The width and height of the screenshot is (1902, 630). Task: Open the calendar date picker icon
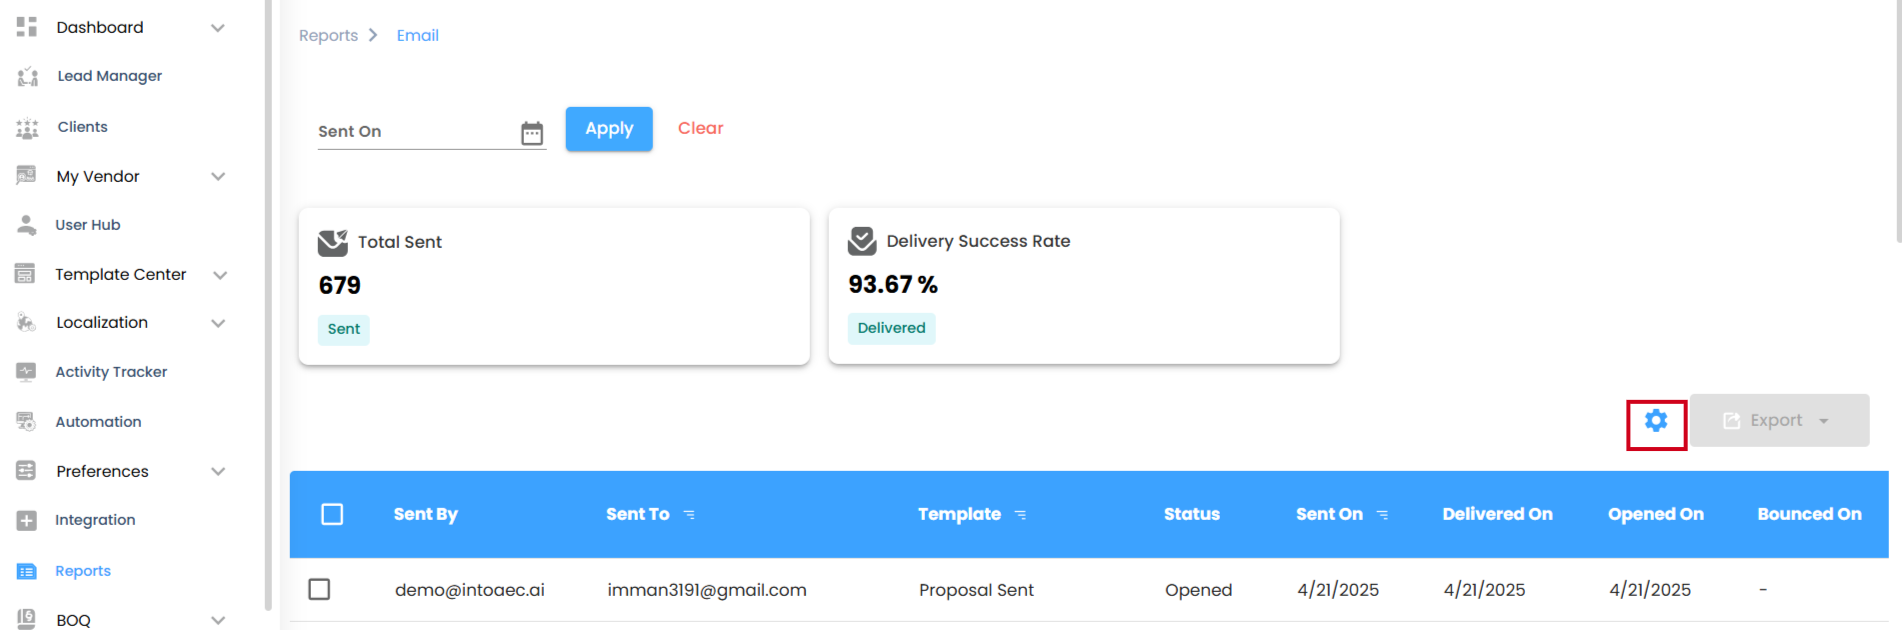[532, 133]
